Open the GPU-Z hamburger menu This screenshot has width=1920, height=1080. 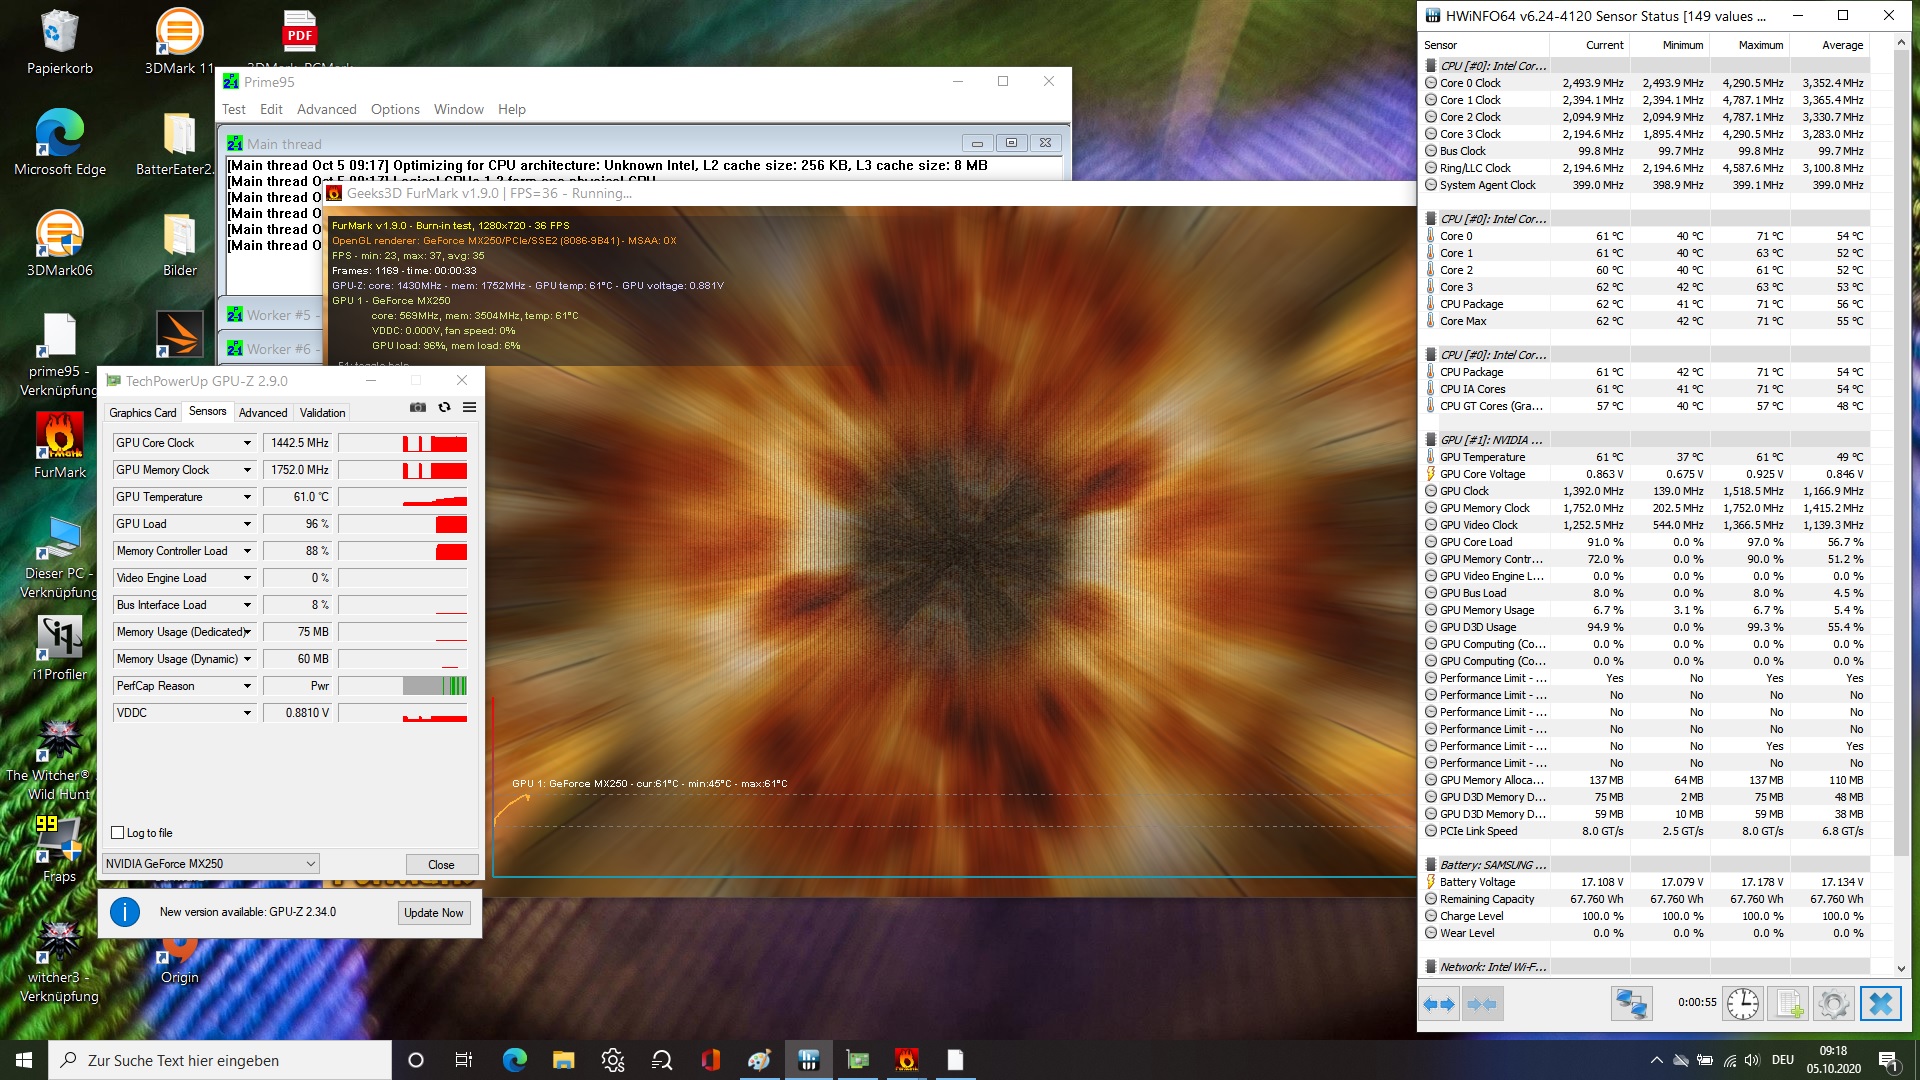[469, 407]
